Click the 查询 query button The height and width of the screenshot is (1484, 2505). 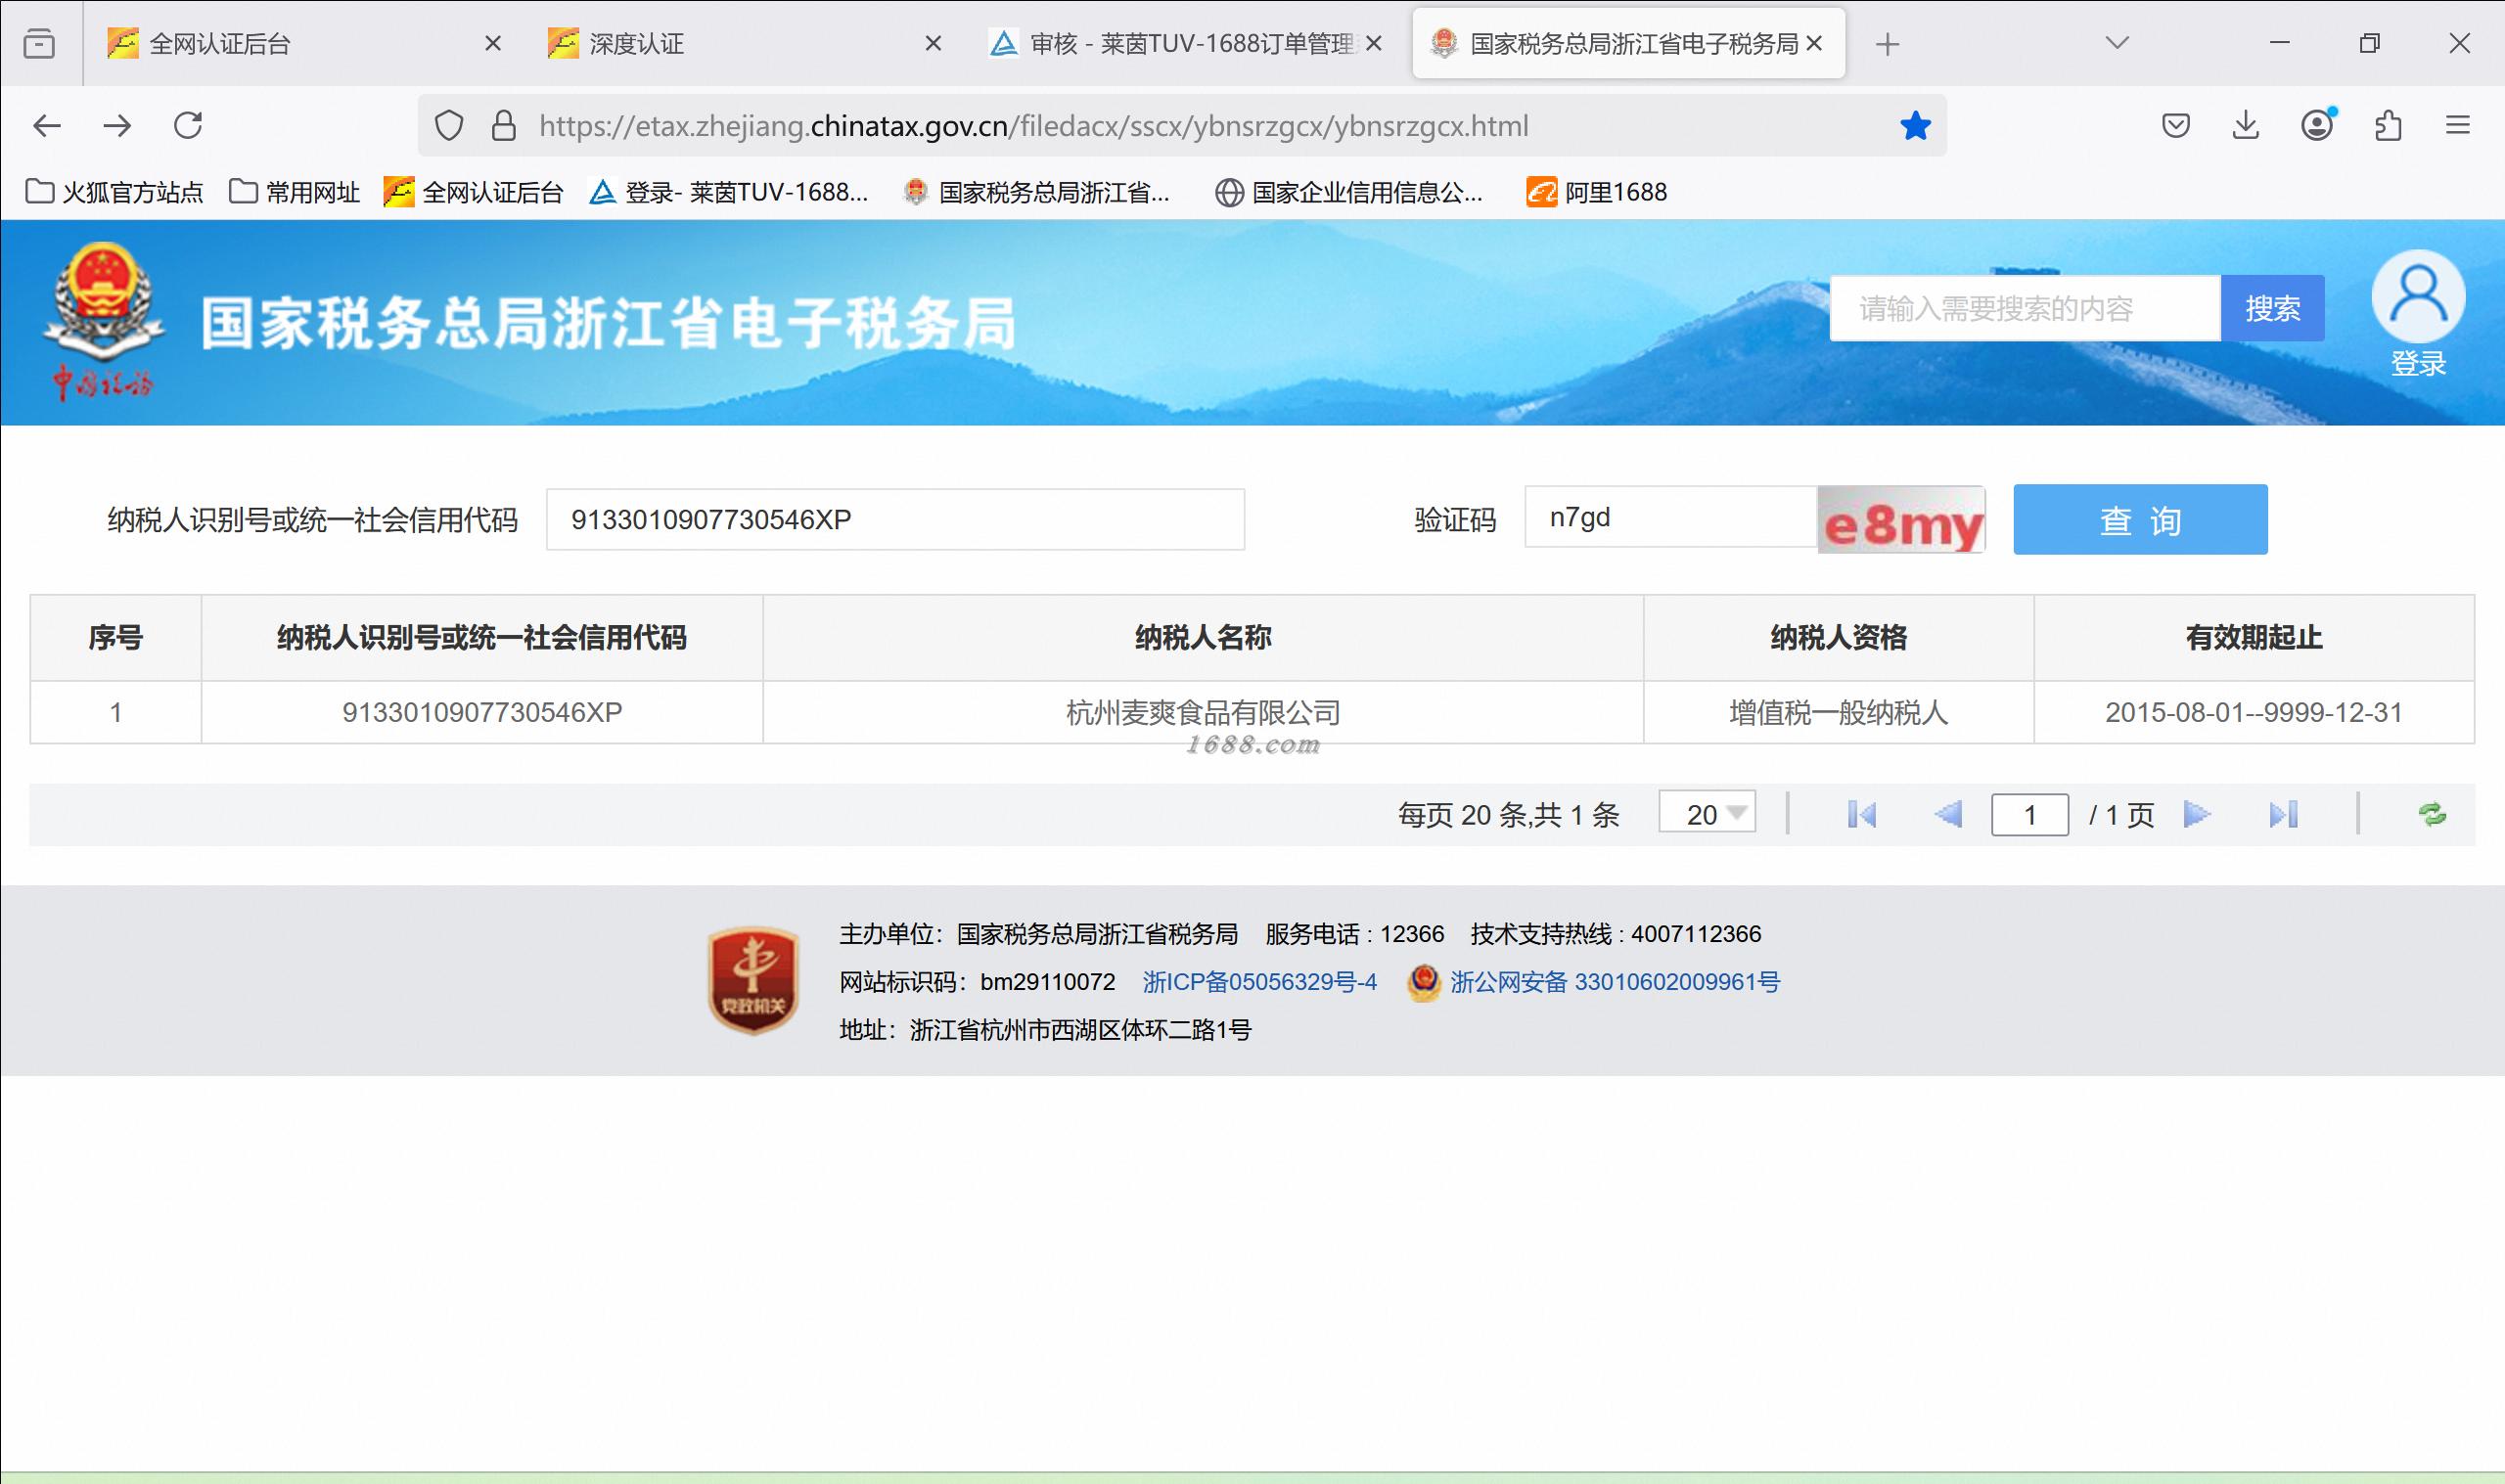(x=2140, y=520)
